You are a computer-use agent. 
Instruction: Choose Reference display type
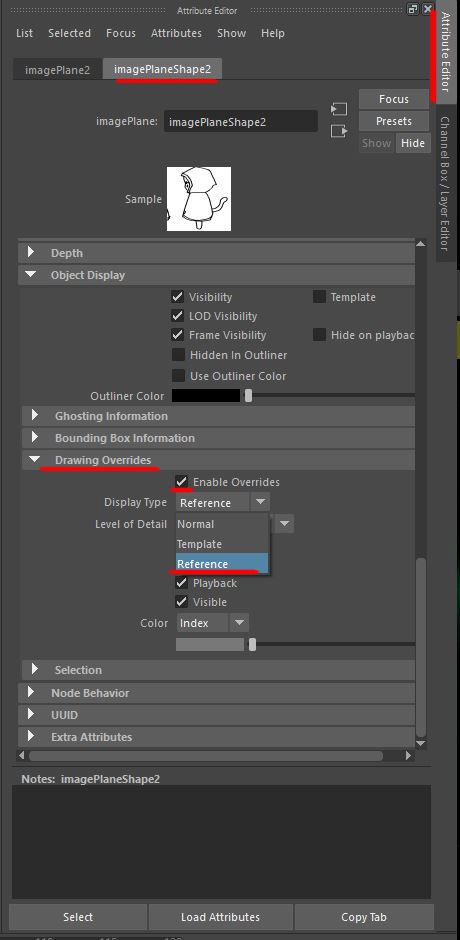click(222, 564)
